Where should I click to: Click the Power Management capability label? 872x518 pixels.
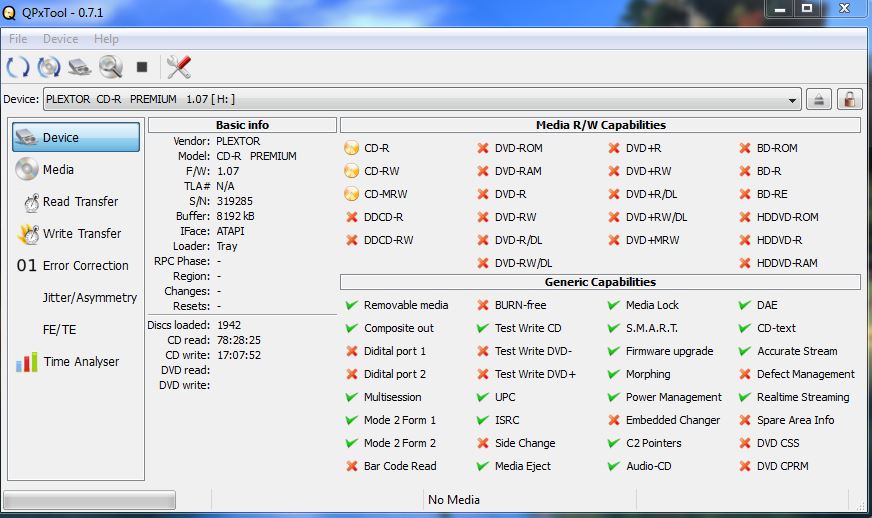tap(673, 397)
